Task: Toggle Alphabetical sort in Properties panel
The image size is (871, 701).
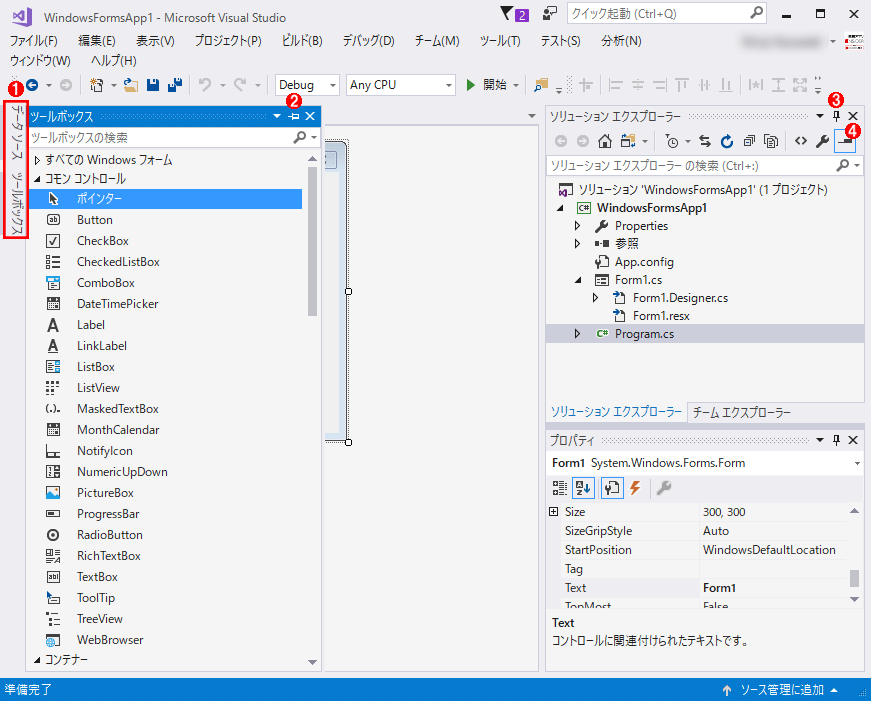Action: pyautogui.click(x=584, y=487)
